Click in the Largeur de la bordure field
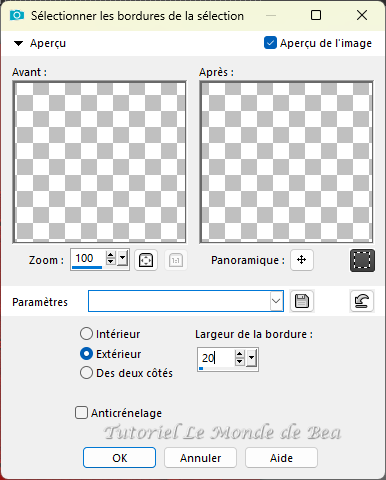Screen dimensions: 386x480 pyautogui.click(x=217, y=358)
